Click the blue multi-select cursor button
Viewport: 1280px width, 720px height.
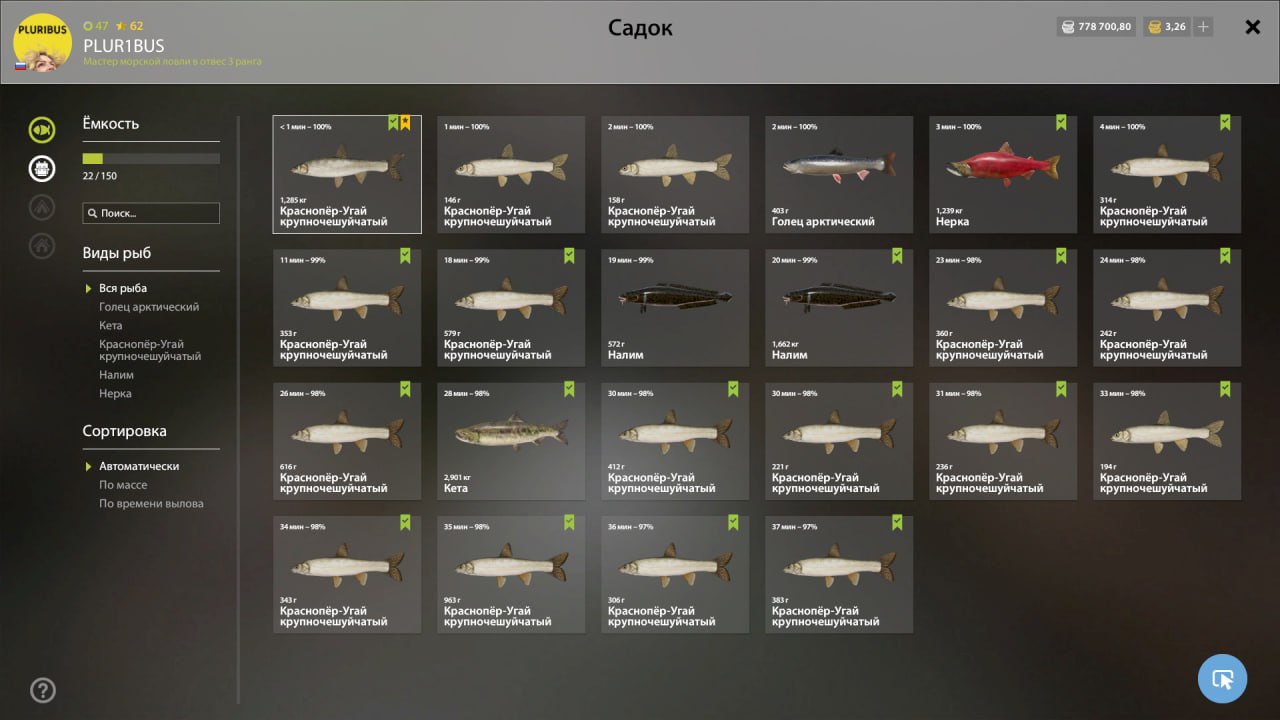[x=1222, y=679]
